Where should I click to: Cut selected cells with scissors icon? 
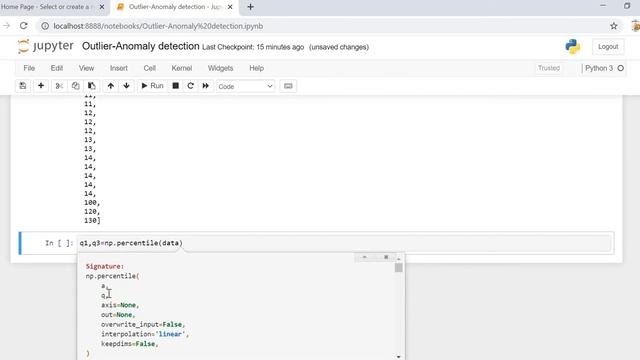59,86
